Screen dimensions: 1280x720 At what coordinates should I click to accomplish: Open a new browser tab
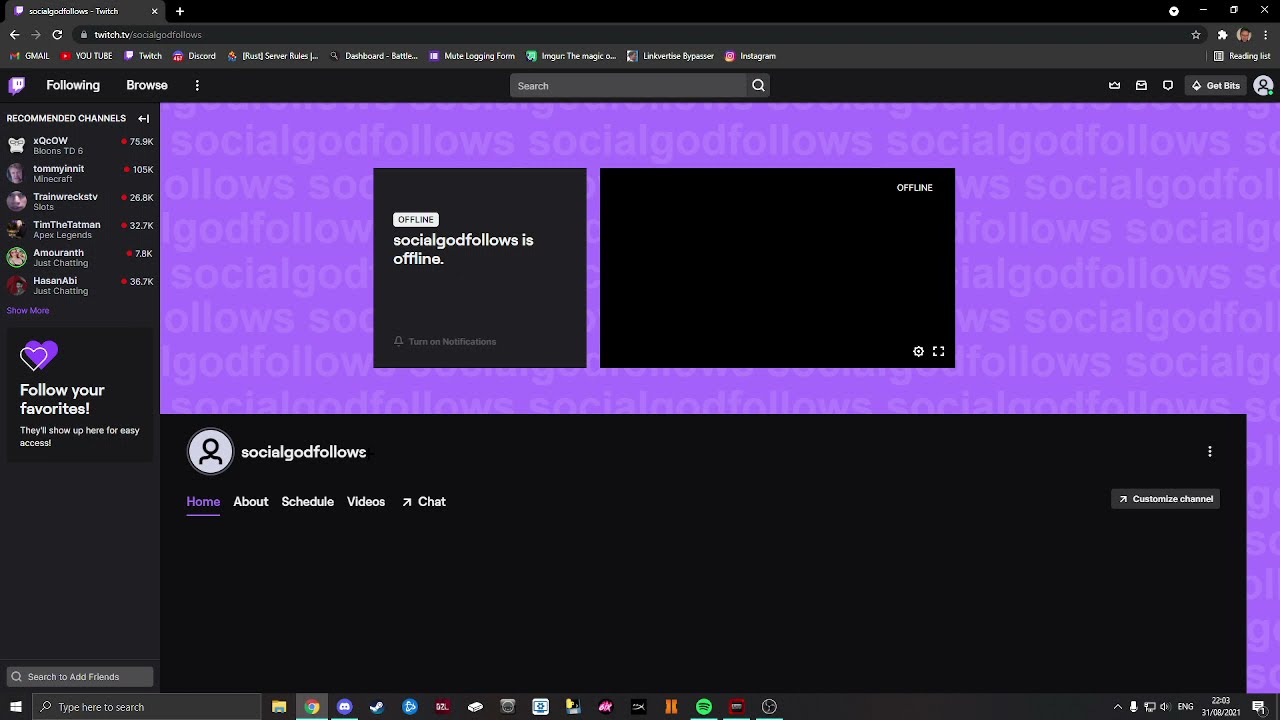[180, 11]
